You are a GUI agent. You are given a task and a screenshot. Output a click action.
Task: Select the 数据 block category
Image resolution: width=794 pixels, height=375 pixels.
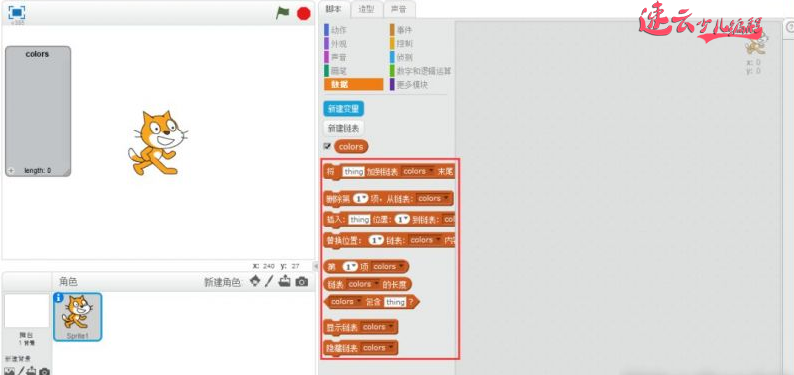point(353,85)
